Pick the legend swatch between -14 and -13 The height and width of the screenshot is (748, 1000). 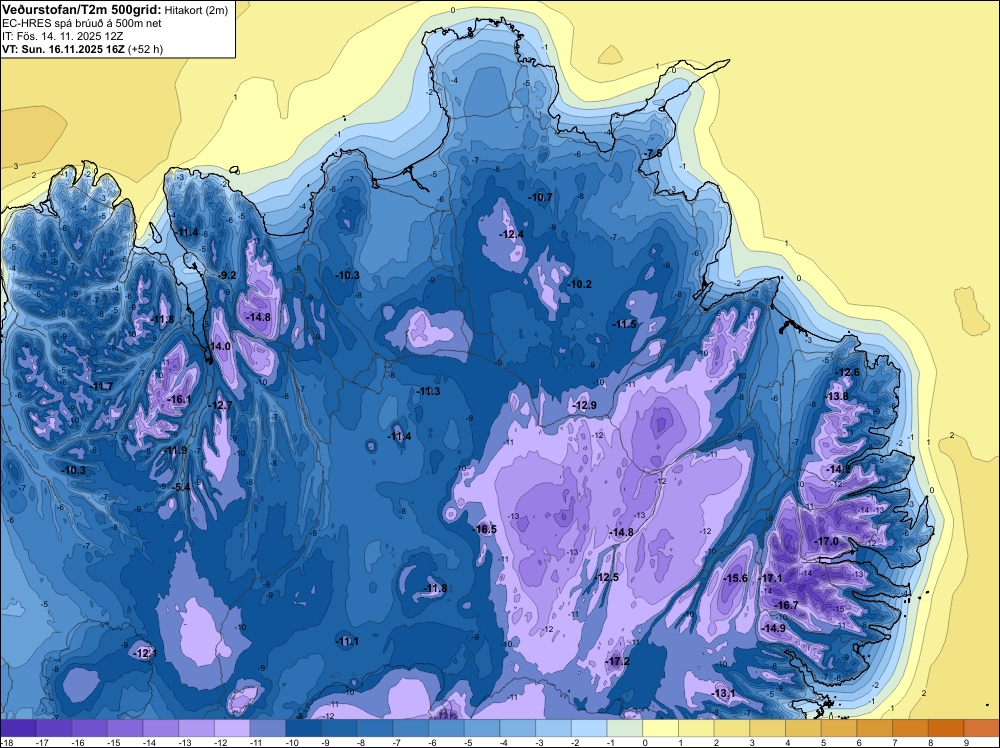[x=161, y=728]
